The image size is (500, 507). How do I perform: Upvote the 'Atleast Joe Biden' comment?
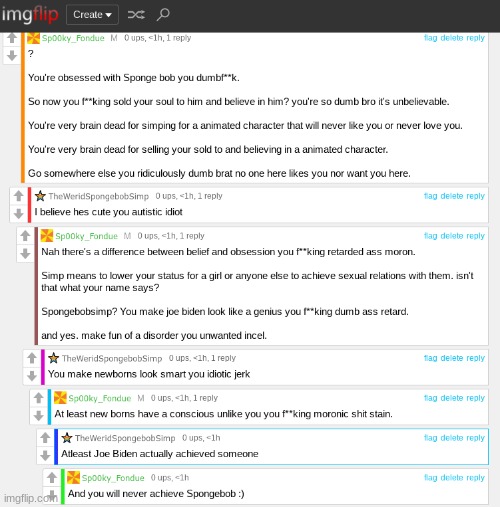[45, 438]
